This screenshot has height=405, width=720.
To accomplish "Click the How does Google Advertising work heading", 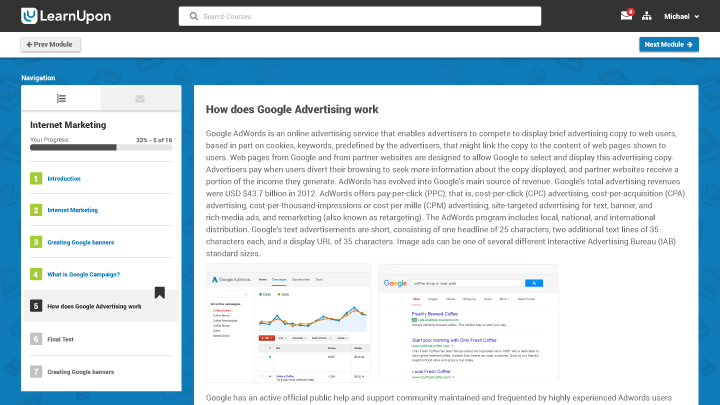I will click(292, 109).
